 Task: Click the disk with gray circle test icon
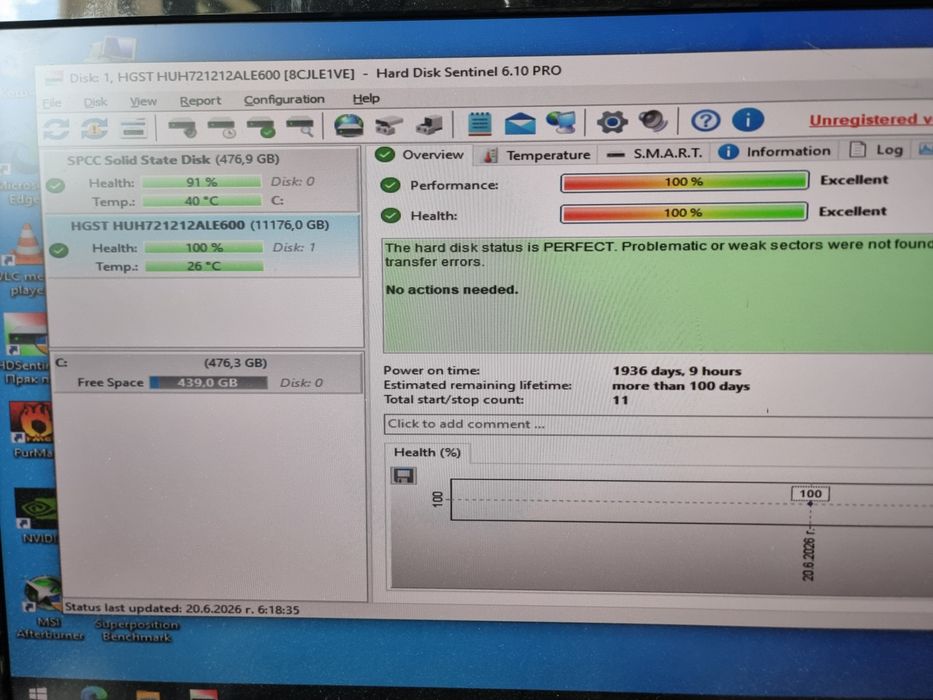point(183,127)
